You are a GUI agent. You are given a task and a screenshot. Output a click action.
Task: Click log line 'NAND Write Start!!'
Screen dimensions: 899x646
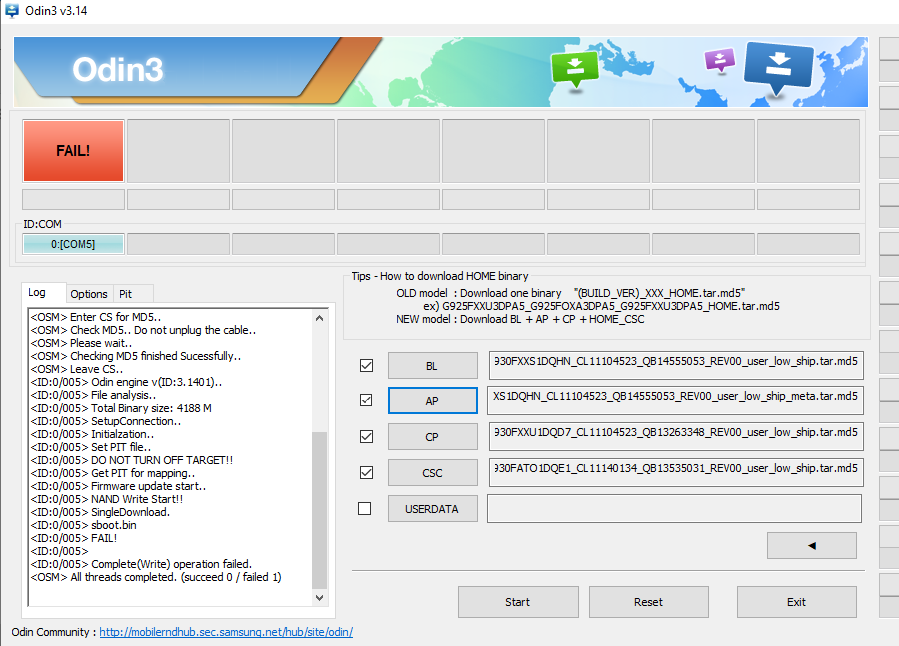[x=107, y=499]
